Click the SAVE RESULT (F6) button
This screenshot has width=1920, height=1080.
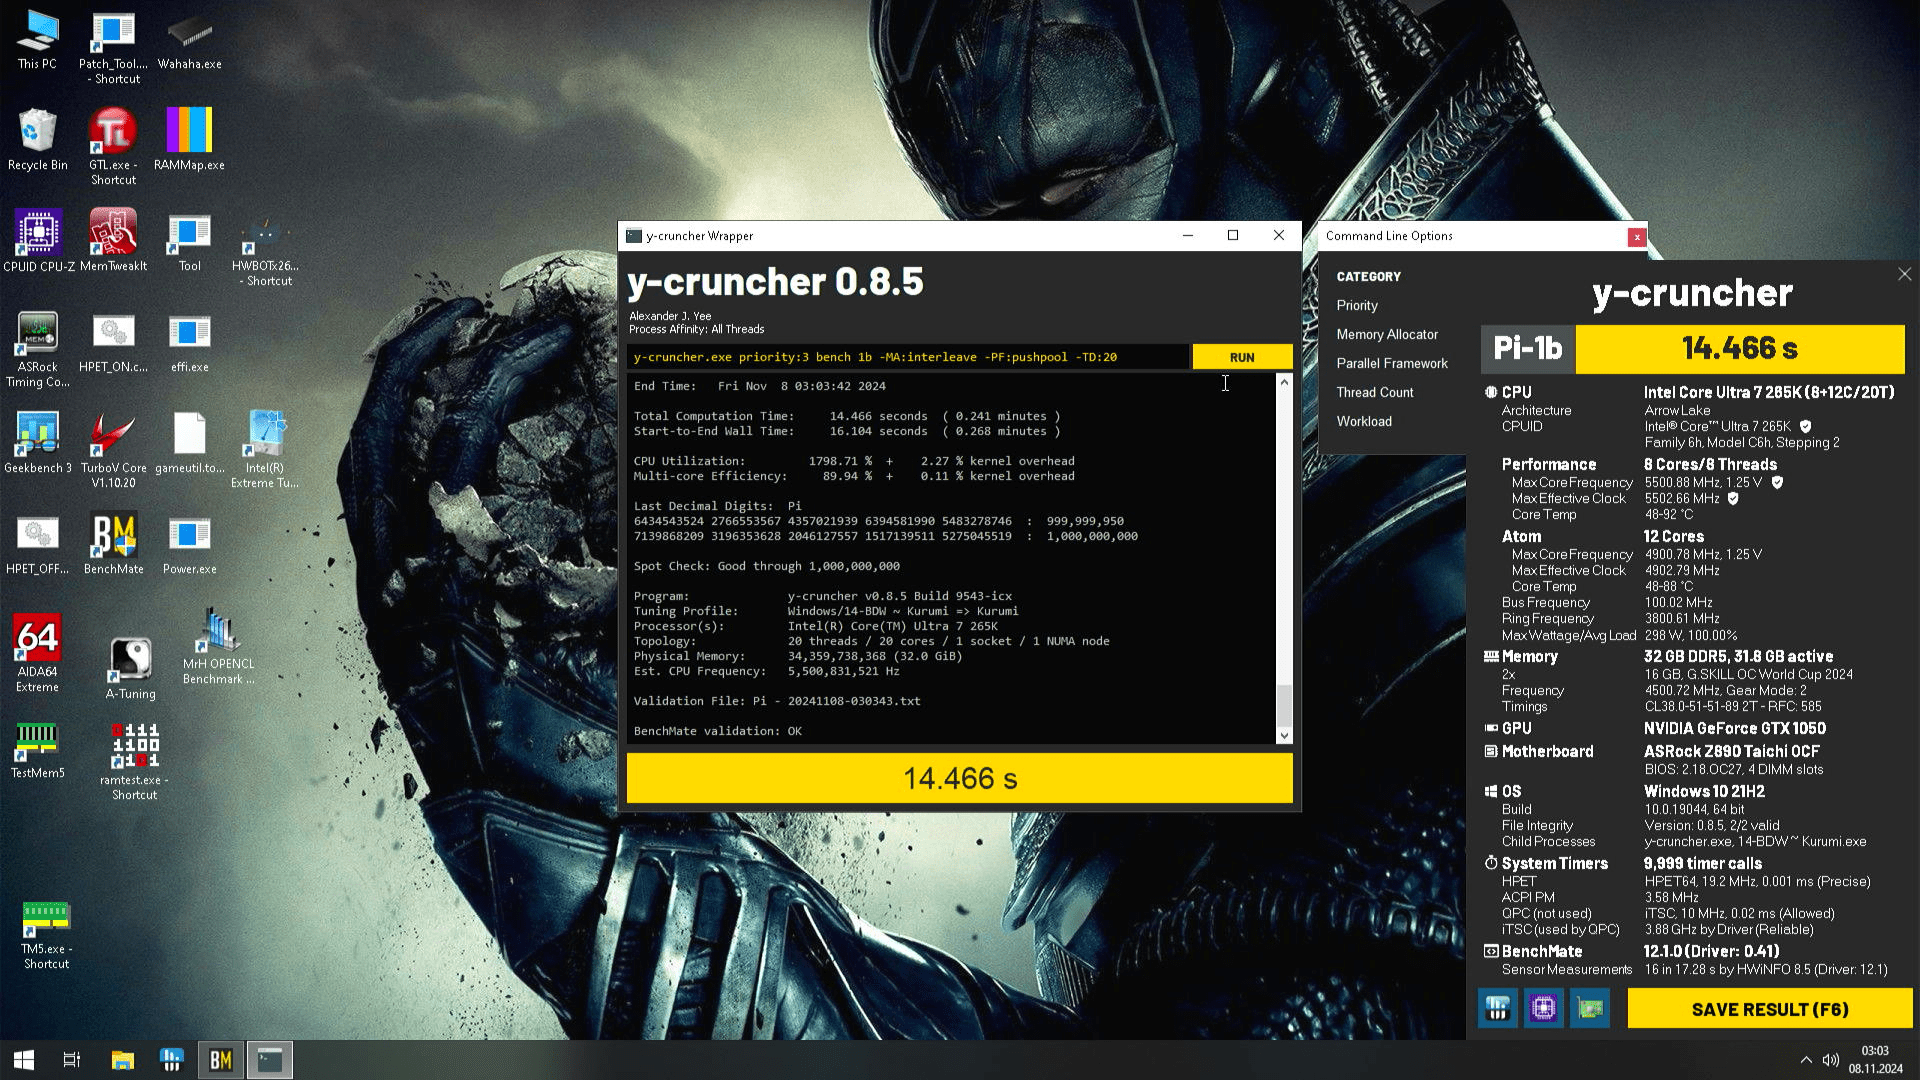1769,1009
